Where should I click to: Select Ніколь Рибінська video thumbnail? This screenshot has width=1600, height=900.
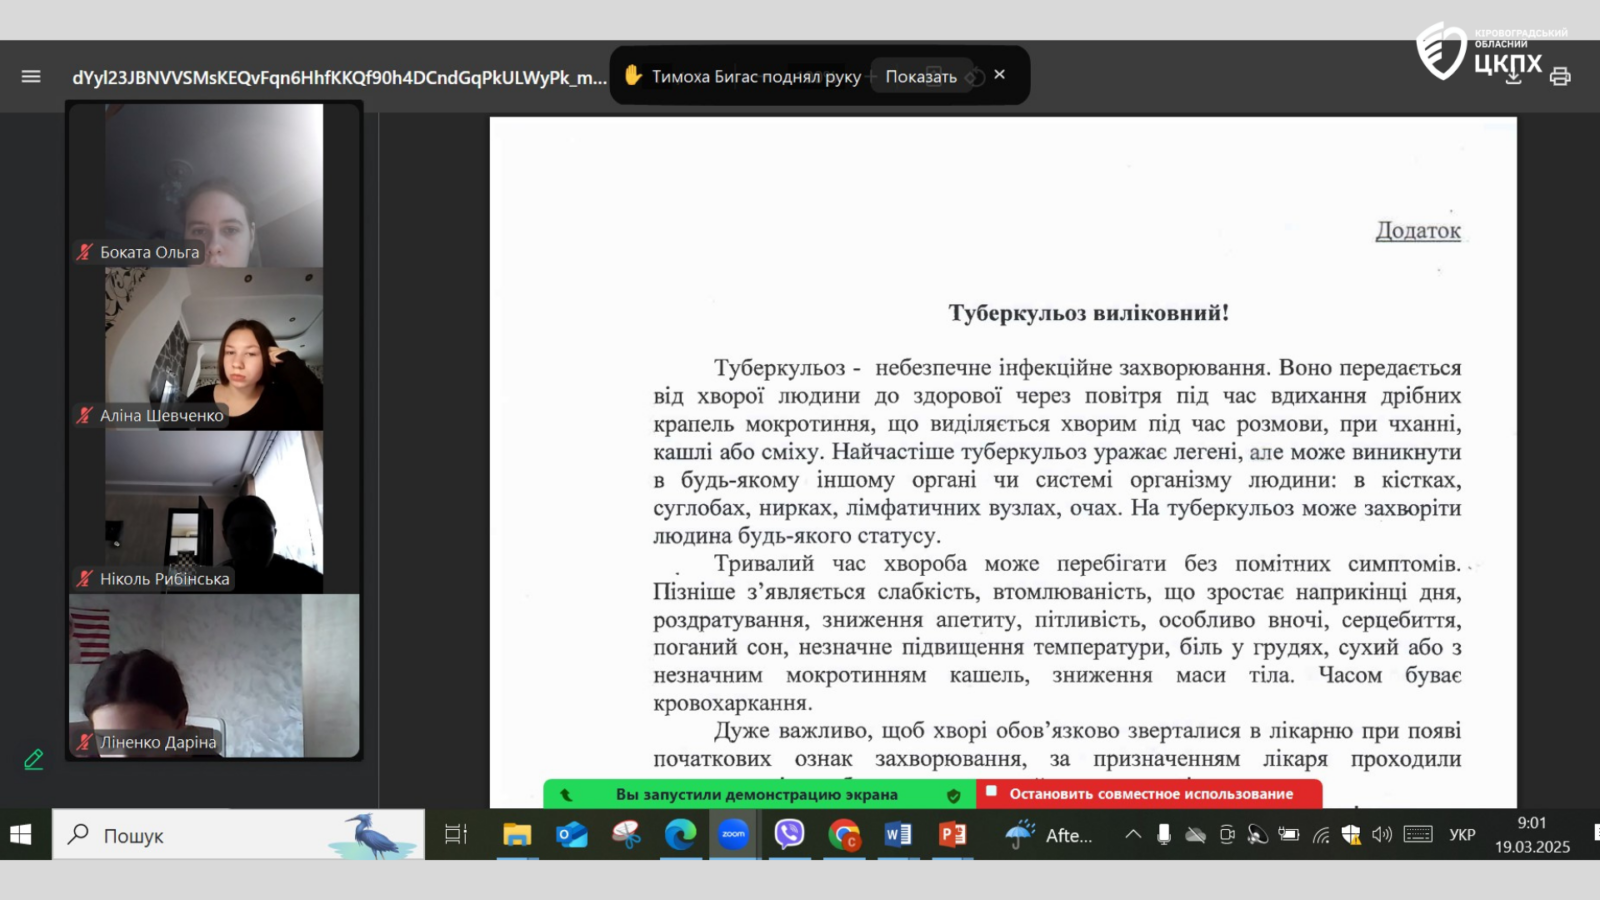coord(214,512)
